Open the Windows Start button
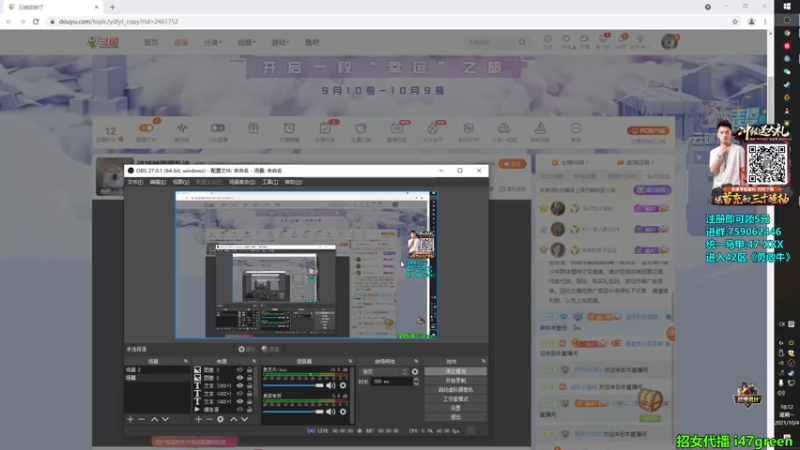This screenshot has height=450, width=800. [787, 6]
